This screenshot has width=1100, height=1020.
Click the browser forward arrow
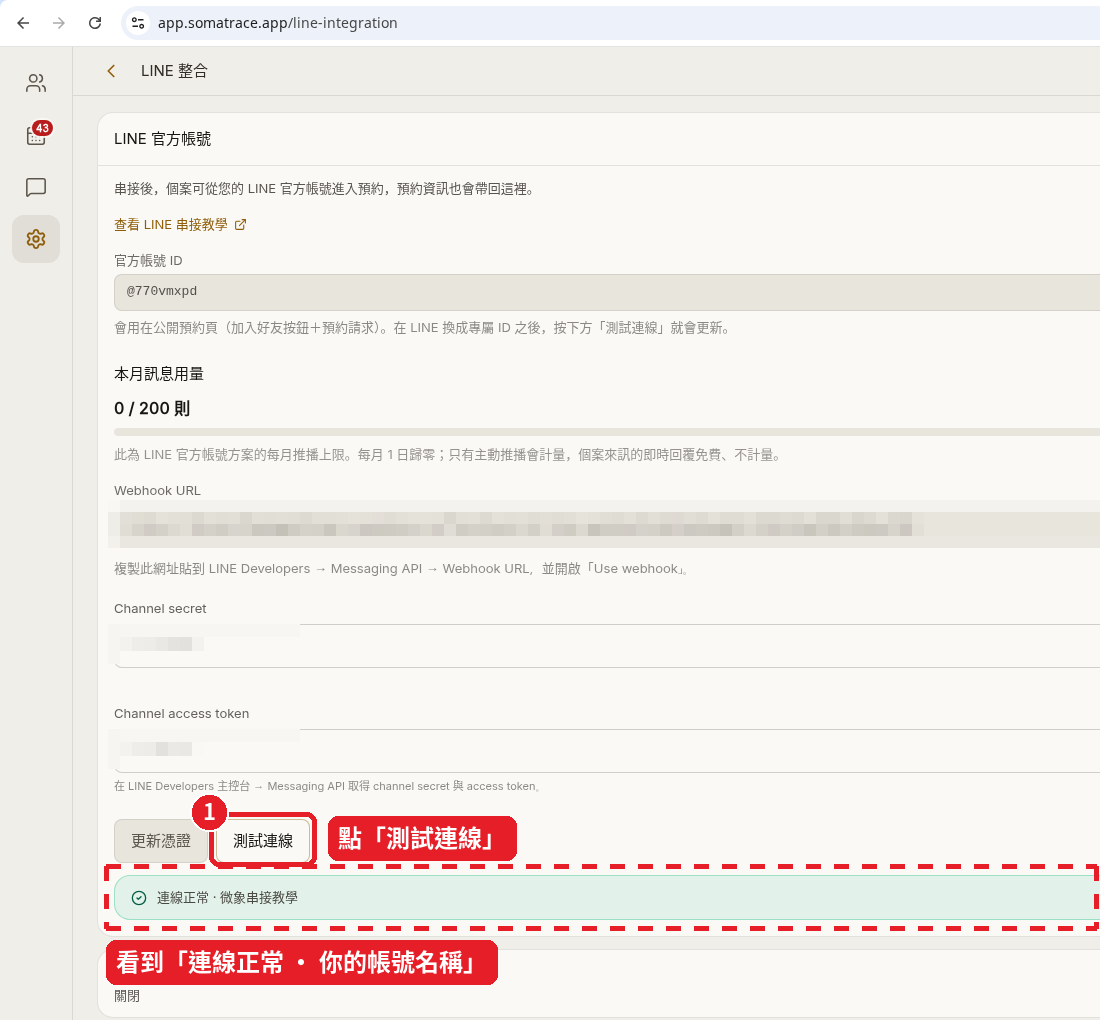tap(59, 23)
